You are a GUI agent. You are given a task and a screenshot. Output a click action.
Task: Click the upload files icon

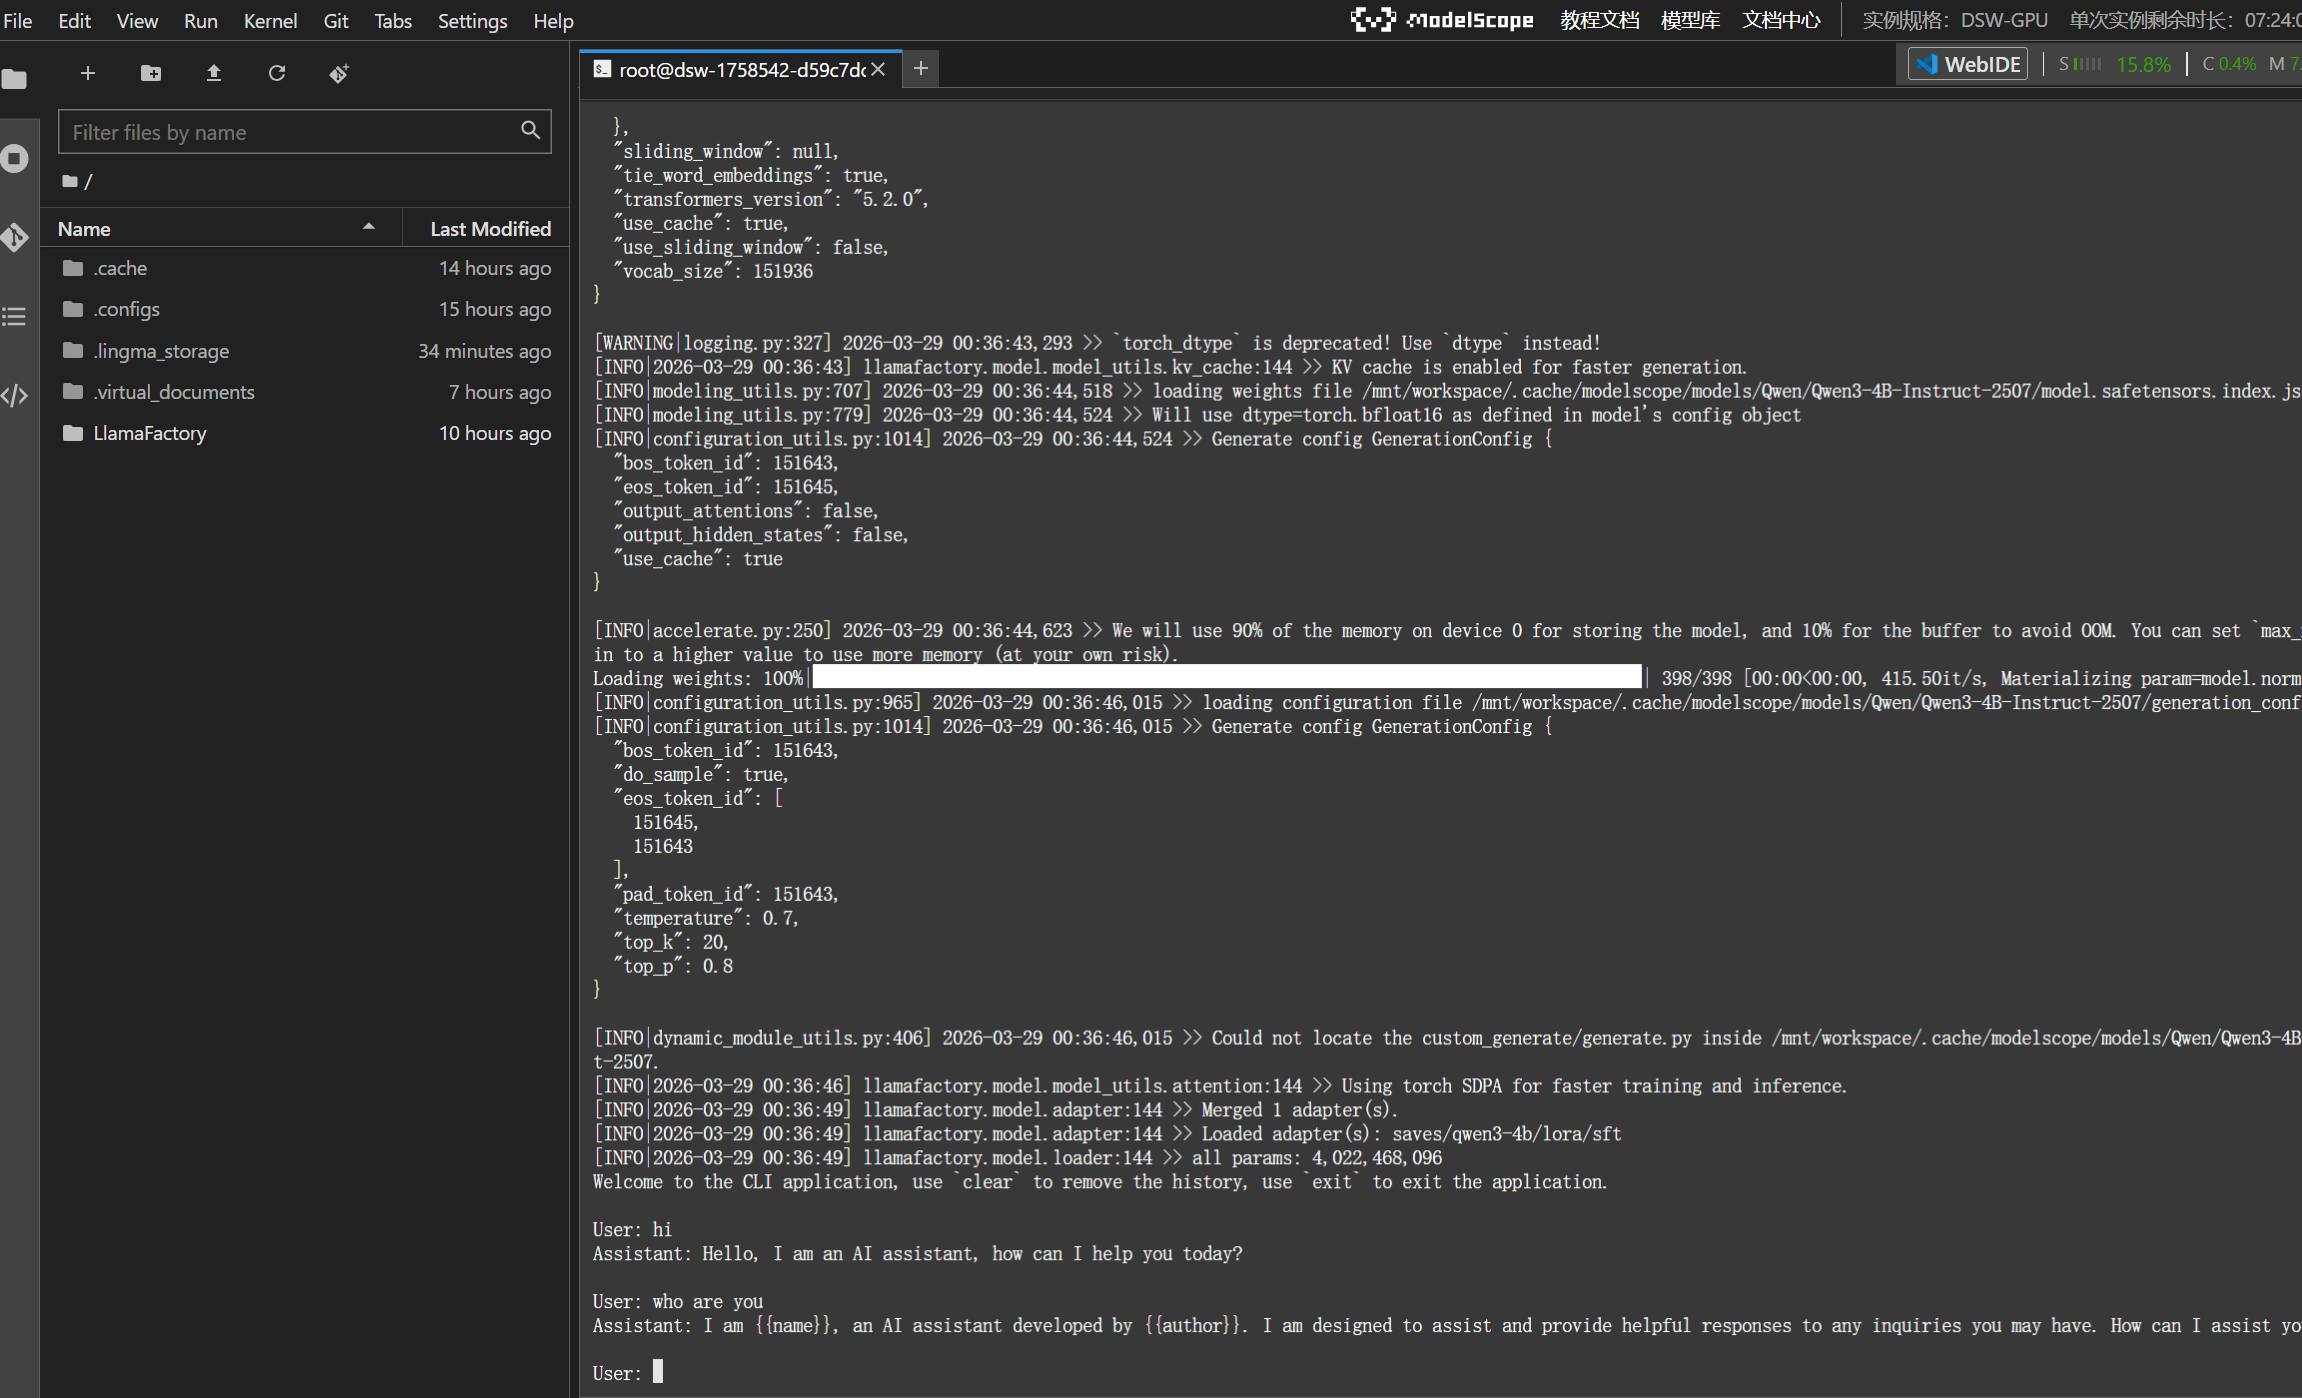click(x=214, y=73)
